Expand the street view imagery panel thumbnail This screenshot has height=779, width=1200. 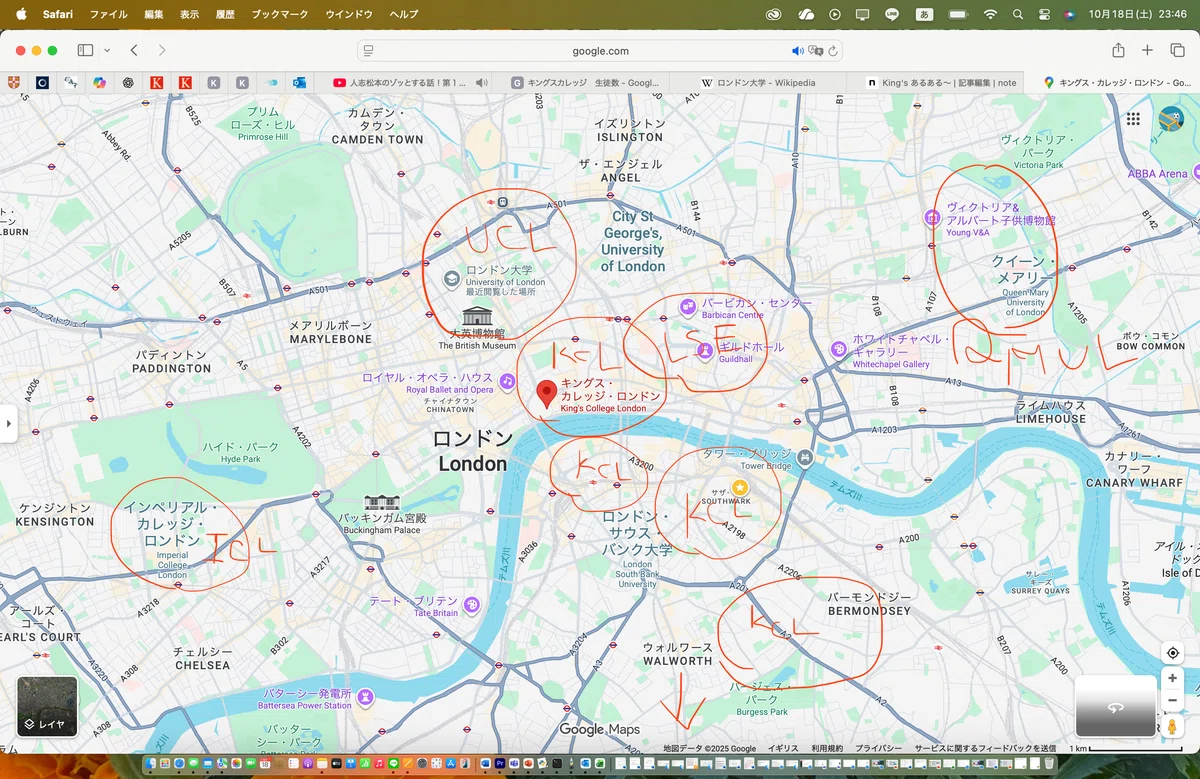[1115, 707]
